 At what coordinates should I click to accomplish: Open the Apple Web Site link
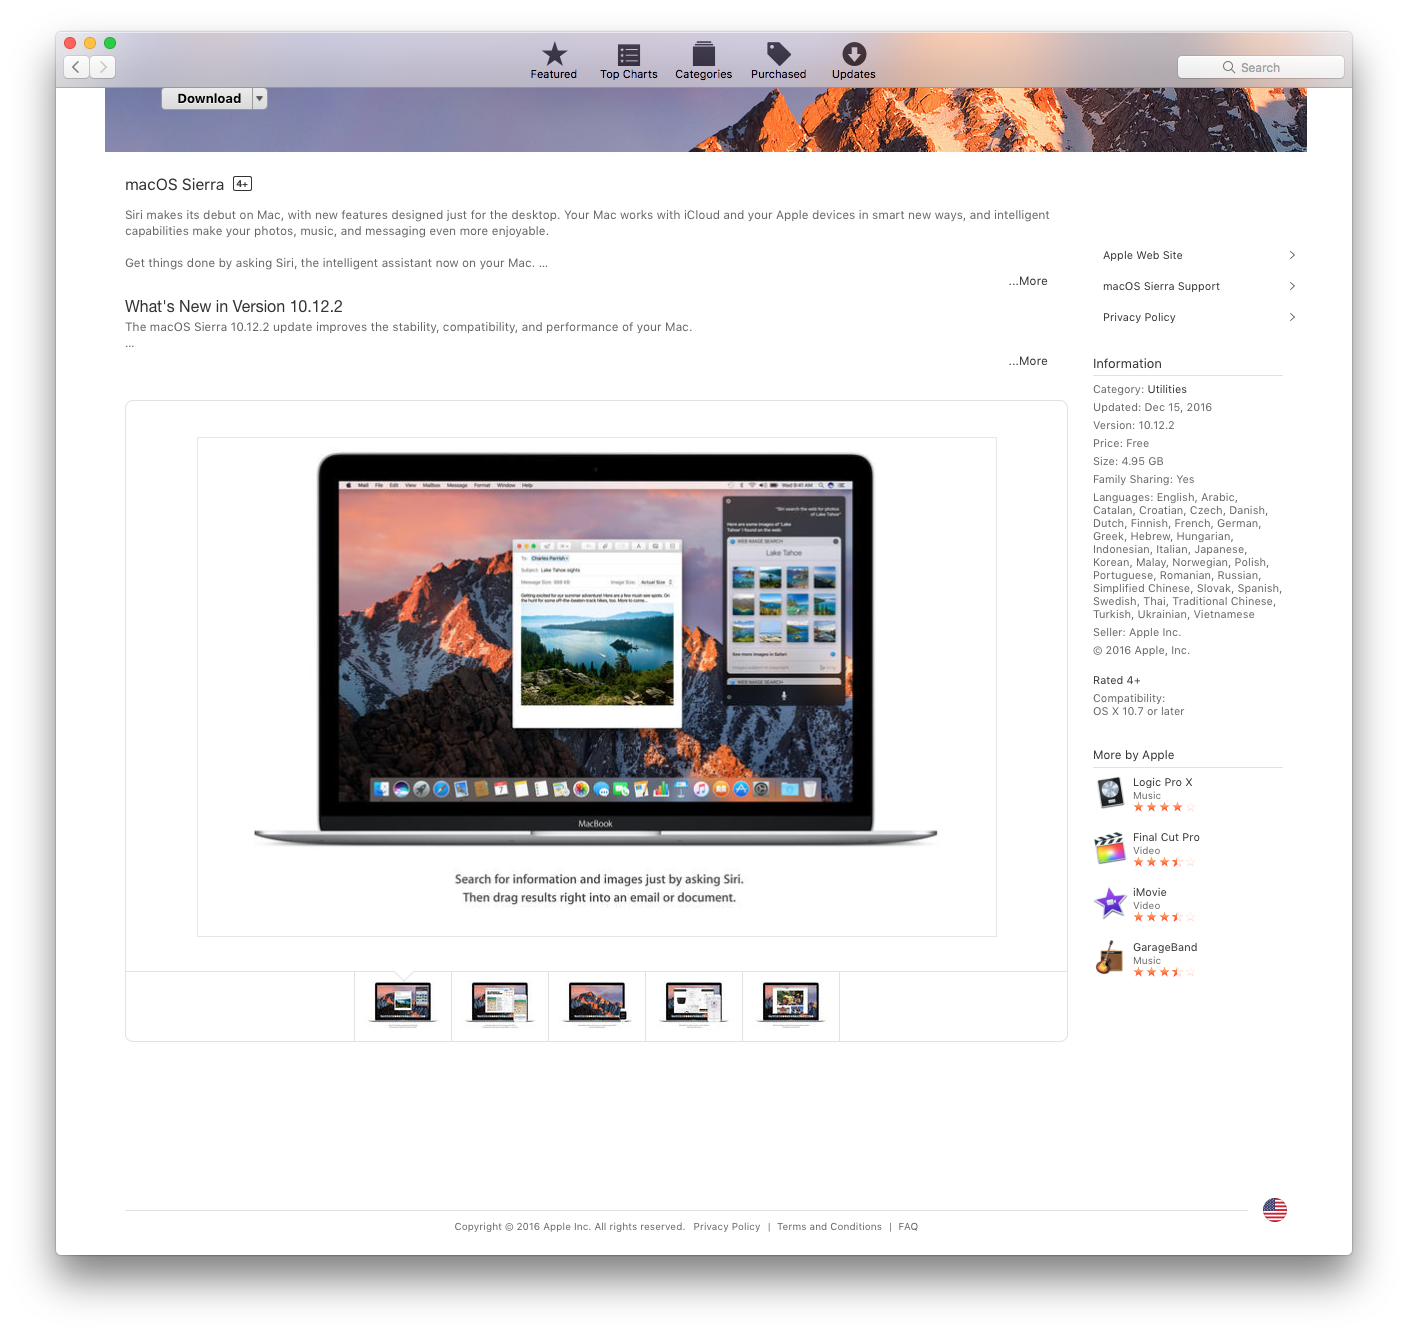[x=1143, y=255]
